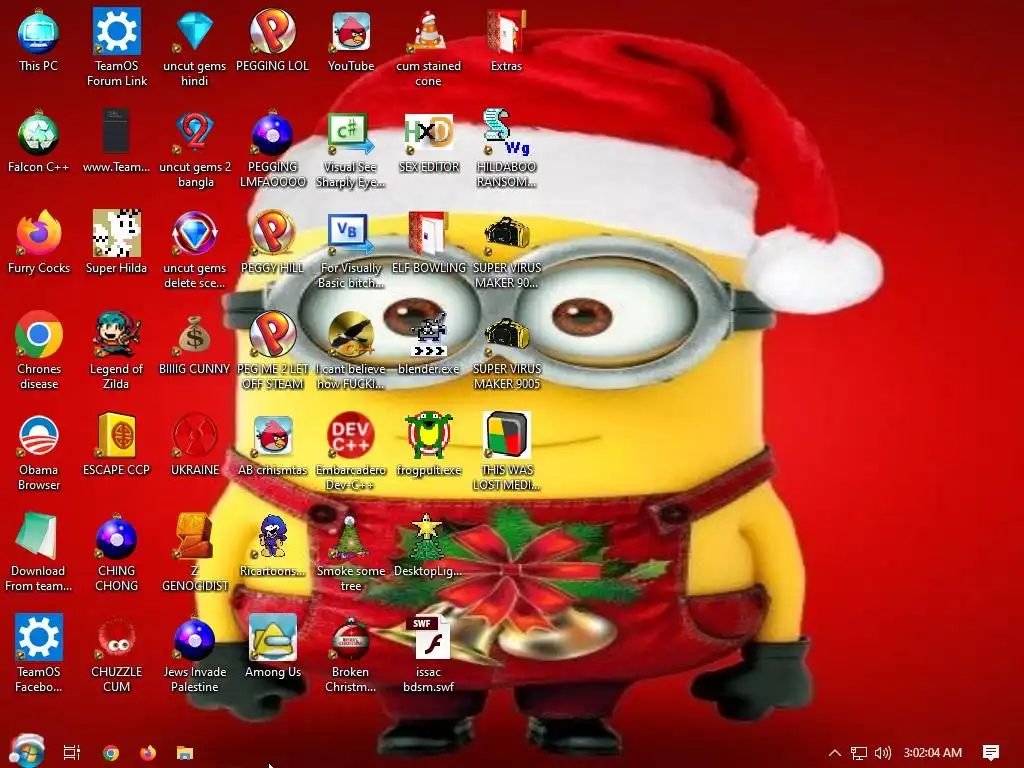The image size is (1024, 768).
Task: Open the Legend of Zilda icon
Action: pos(116,334)
